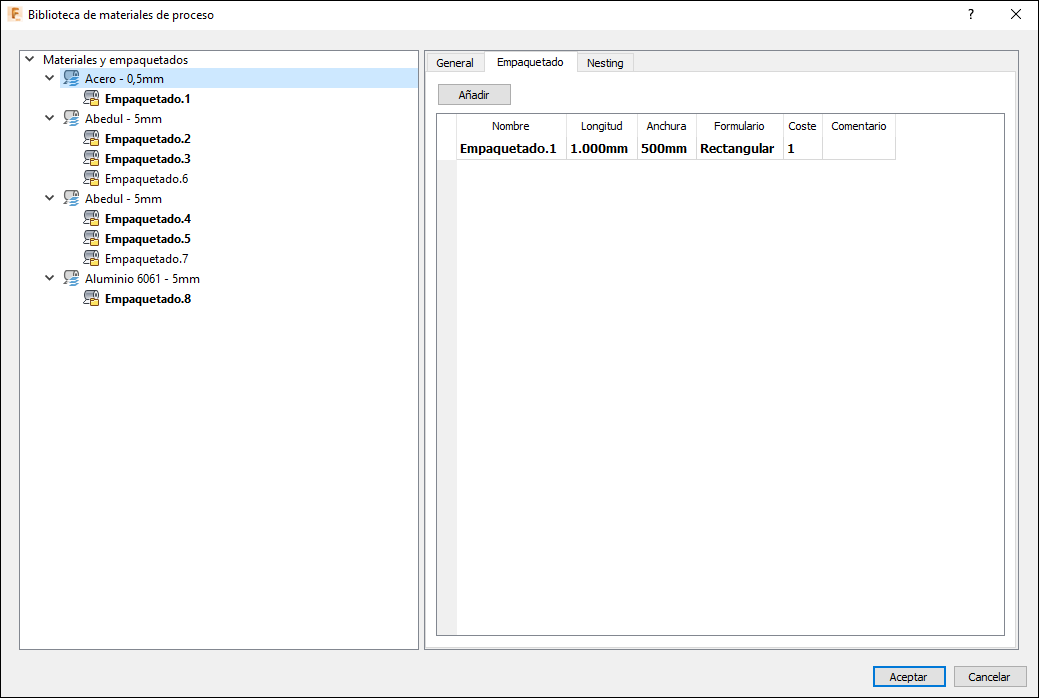Select Empaquetado.8 label in the tree
This screenshot has width=1039, height=698.
click(x=148, y=299)
